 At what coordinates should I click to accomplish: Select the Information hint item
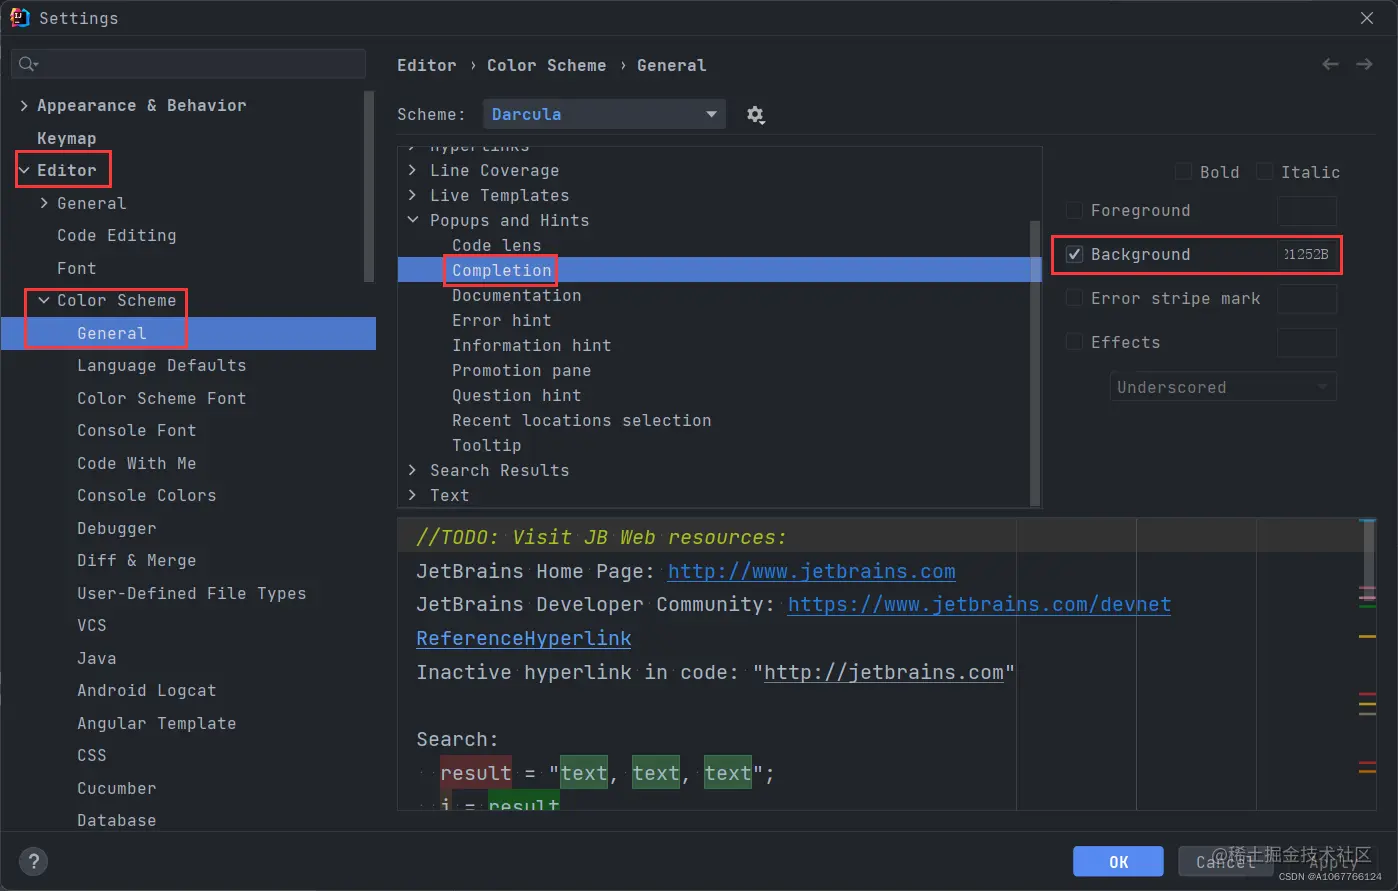pyautogui.click(x=532, y=345)
